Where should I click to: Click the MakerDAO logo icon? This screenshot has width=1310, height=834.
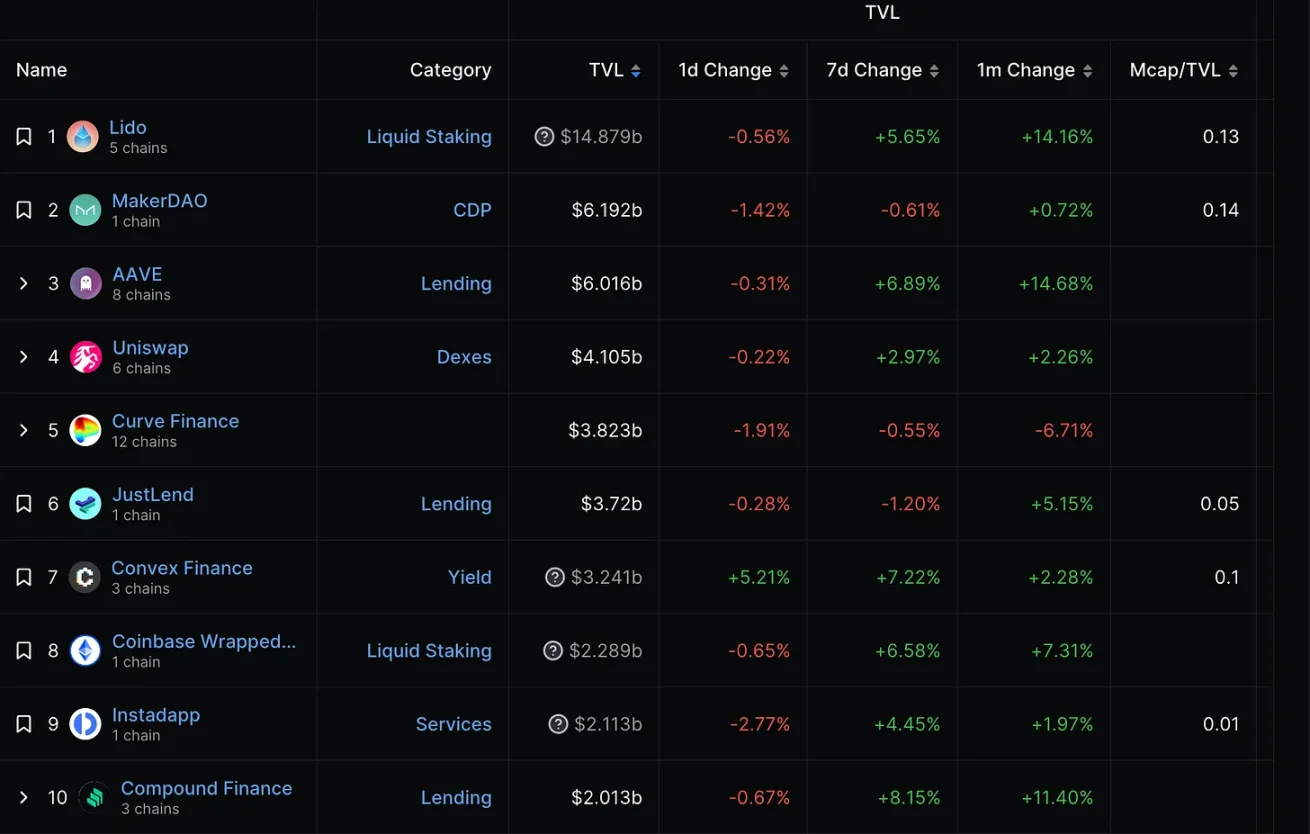click(x=85, y=210)
